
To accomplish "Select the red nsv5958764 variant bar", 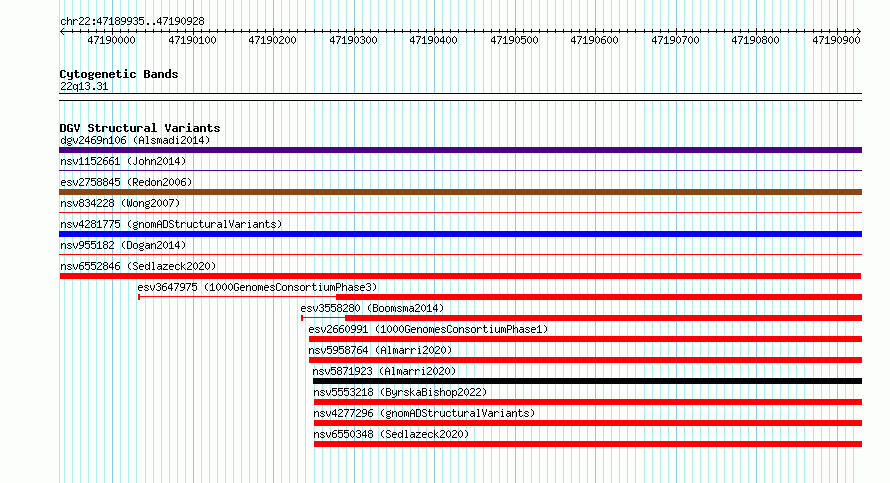I will (x=585, y=360).
